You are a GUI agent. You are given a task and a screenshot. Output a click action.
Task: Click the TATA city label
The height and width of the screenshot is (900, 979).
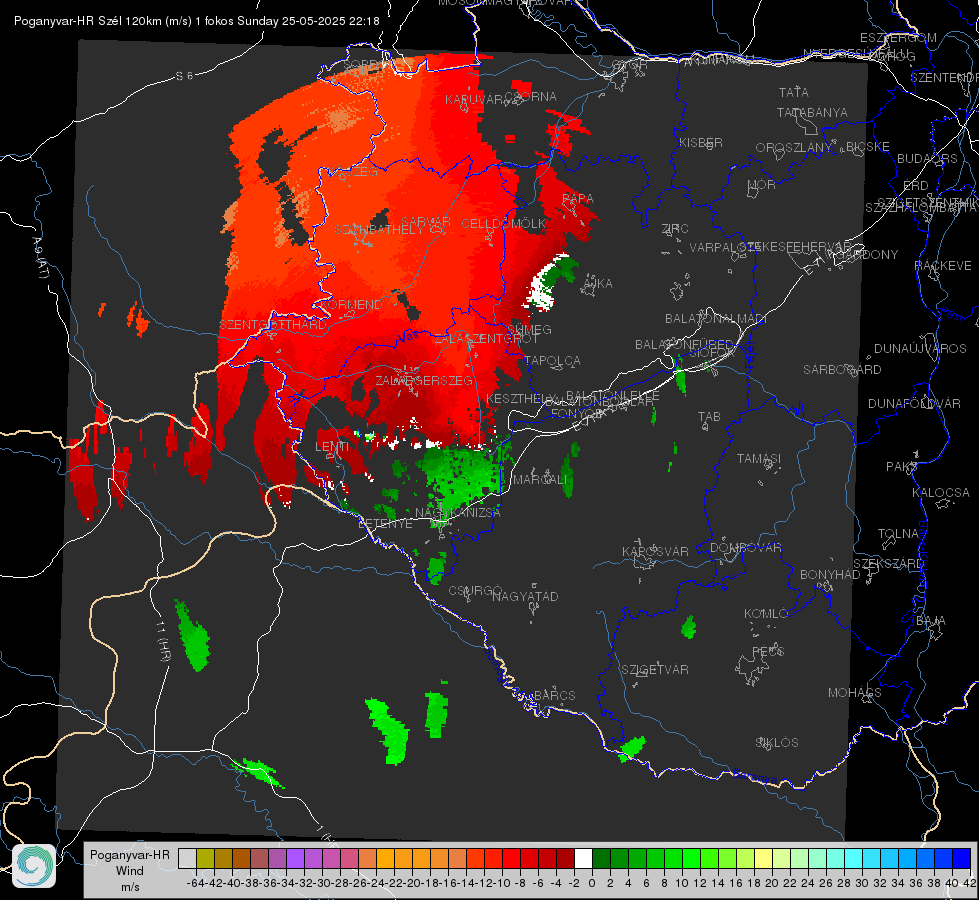(794, 92)
